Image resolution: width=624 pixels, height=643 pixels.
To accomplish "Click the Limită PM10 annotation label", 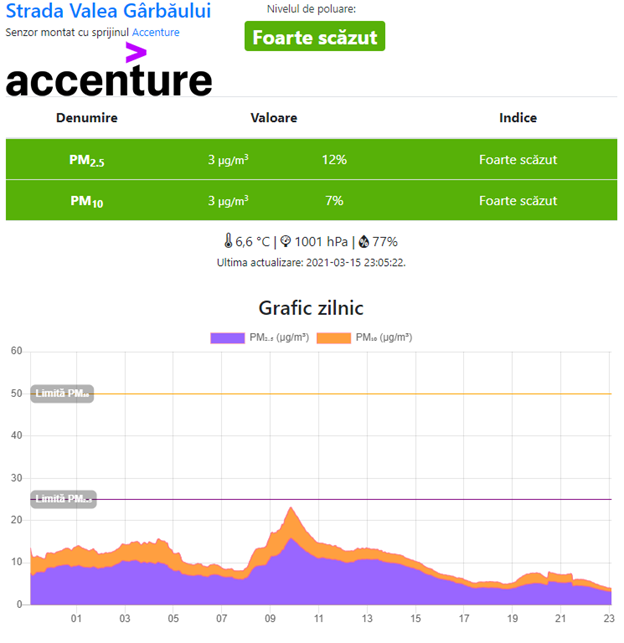I will pos(62,393).
